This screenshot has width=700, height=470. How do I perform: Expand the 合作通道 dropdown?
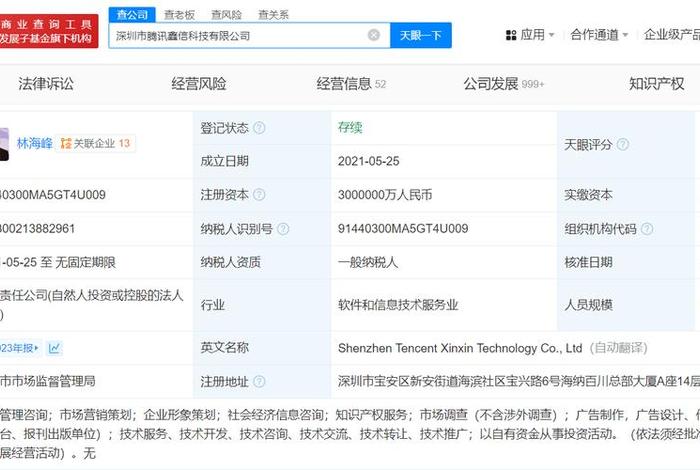click(599, 34)
